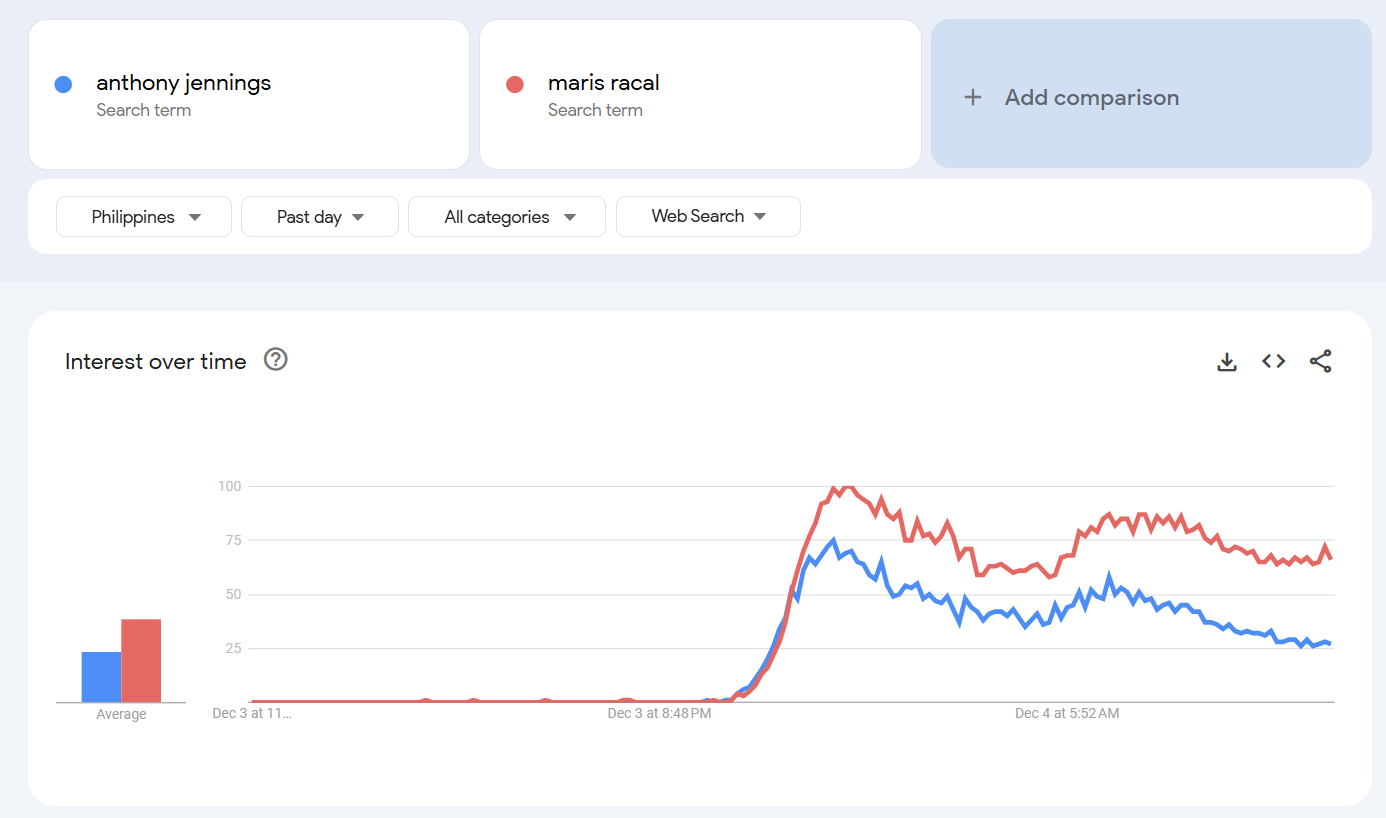Click the embed code icon
Viewport: 1386px width, 818px height.
click(1273, 362)
